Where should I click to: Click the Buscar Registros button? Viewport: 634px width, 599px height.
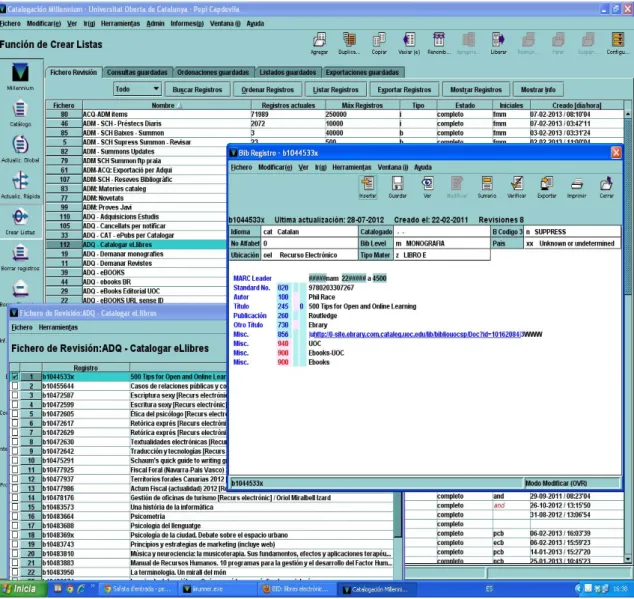pos(197,89)
